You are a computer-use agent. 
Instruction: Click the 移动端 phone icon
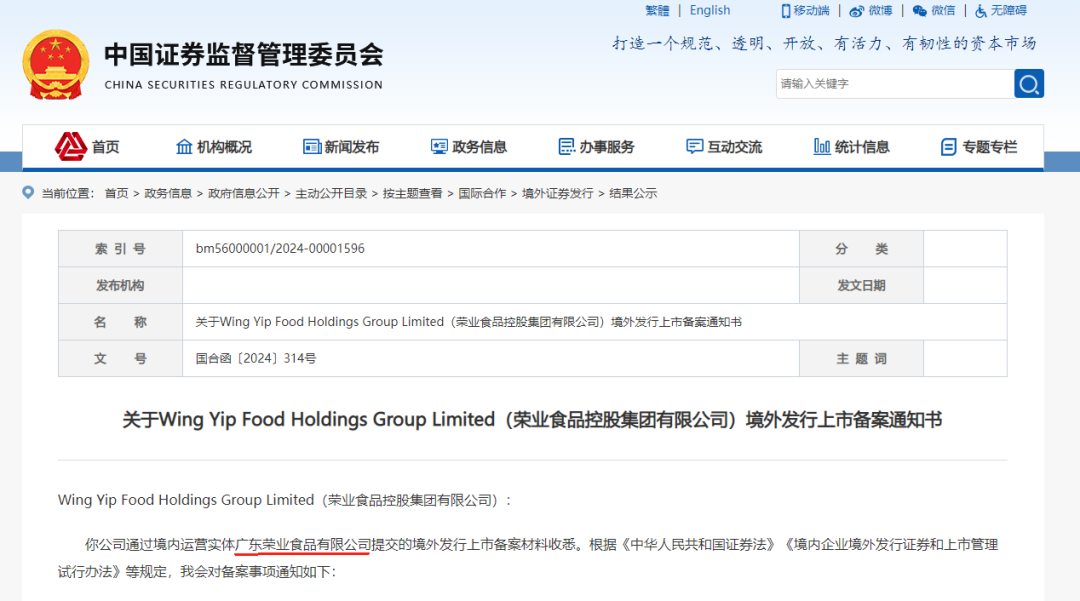point(786,11)
